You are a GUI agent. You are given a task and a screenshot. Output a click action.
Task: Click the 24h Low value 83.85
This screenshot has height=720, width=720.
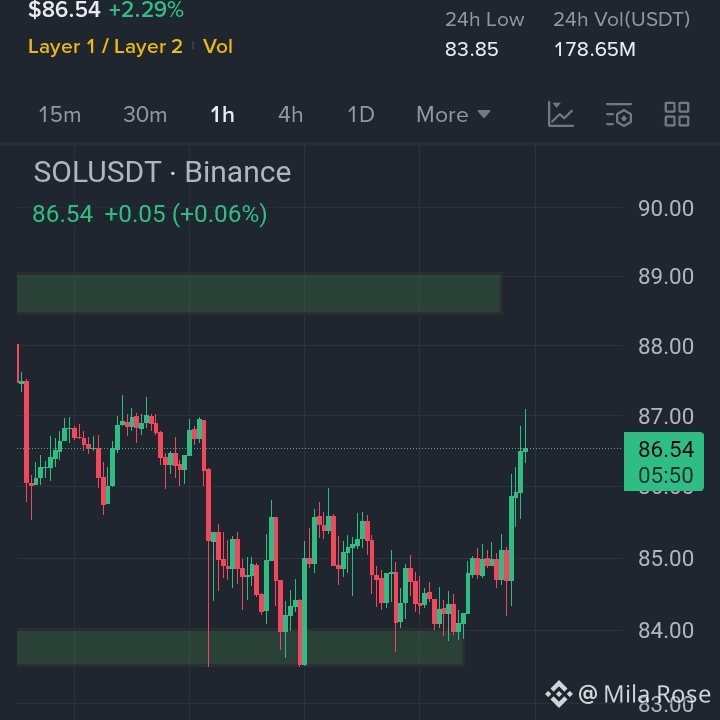click(x=472, y=49)
